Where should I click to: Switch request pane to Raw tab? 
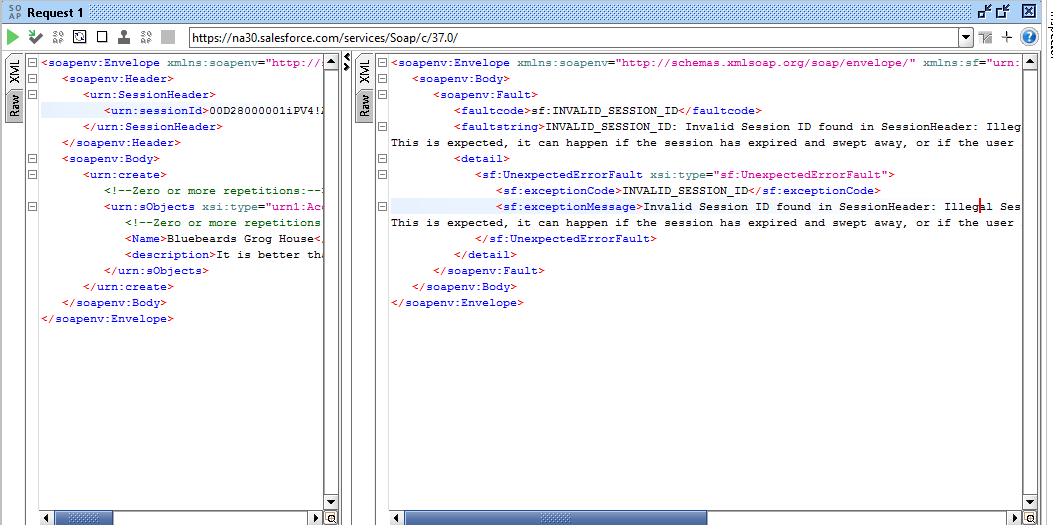[x=14, y=105]
